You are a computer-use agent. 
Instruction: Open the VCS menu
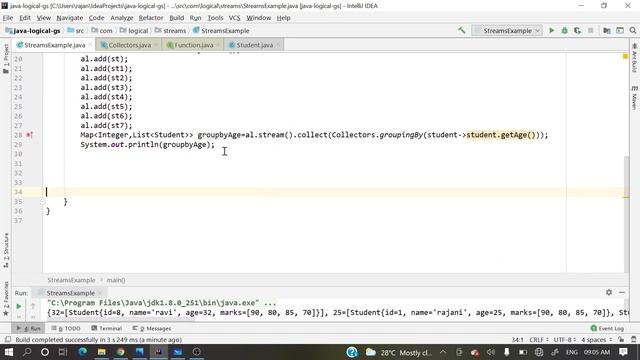tap(234, 18)
